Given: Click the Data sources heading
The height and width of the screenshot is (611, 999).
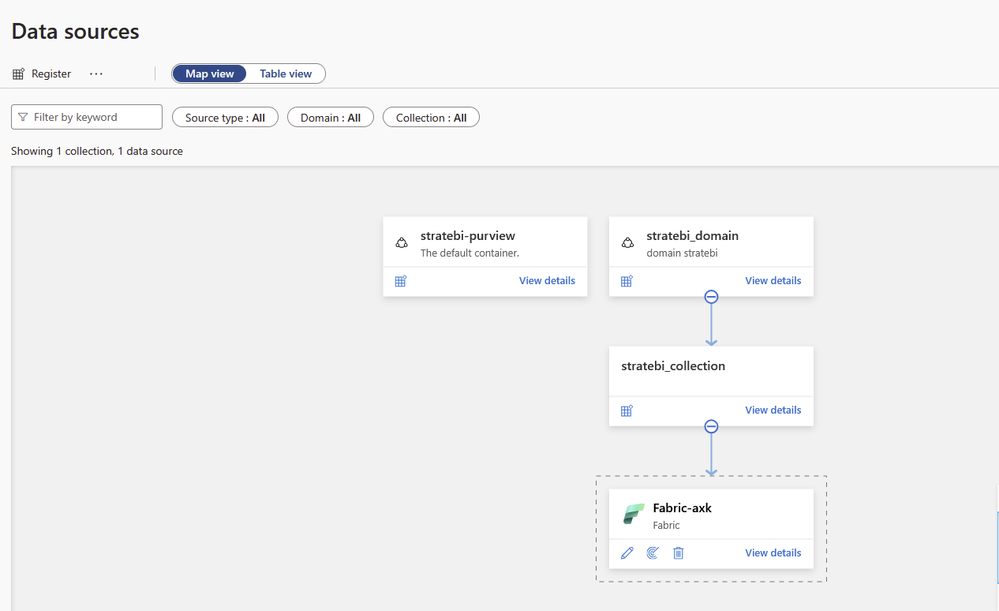Looking at the screenshot, I should click(x=75, y=31).
